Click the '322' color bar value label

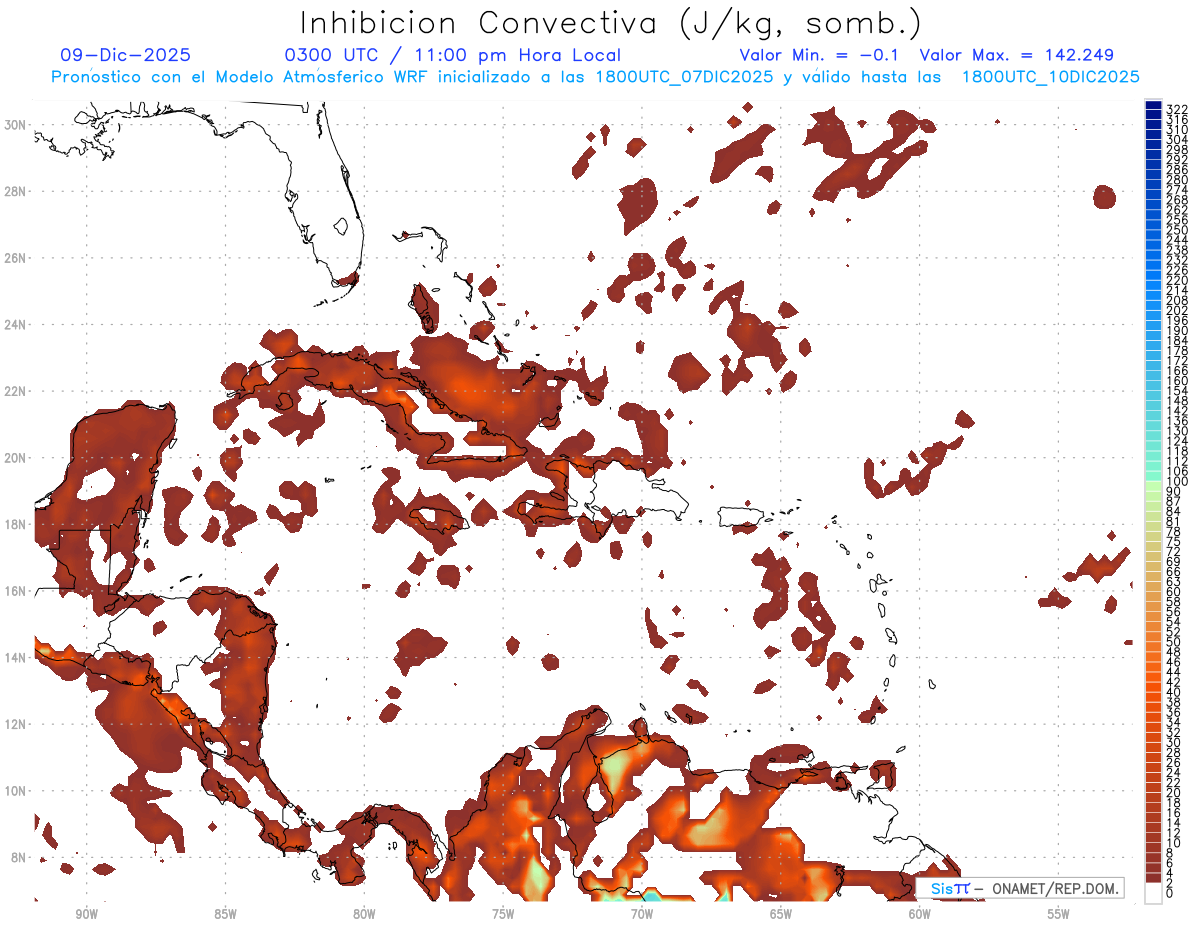pyautogui.click(x=1177, y=109)
